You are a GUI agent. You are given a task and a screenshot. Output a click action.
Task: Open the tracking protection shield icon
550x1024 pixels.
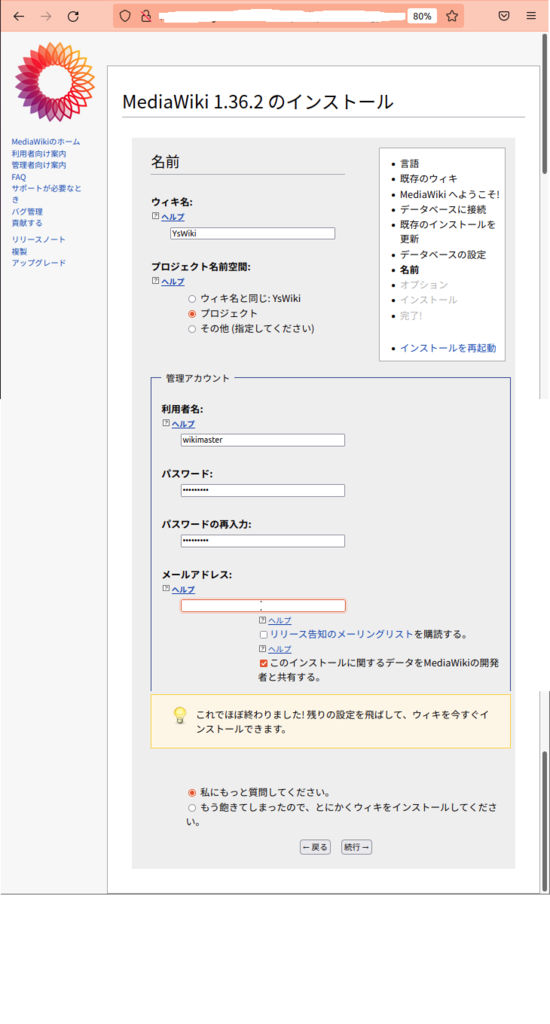click(125, 16)
